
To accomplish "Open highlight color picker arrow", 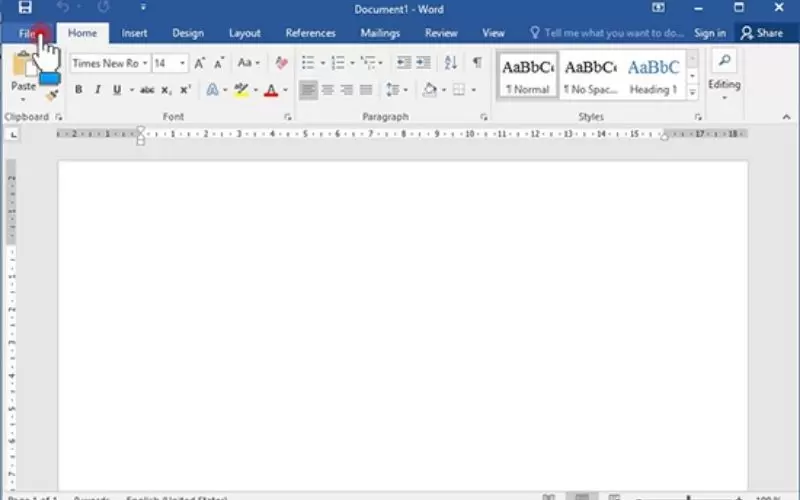I will point(256,90).
